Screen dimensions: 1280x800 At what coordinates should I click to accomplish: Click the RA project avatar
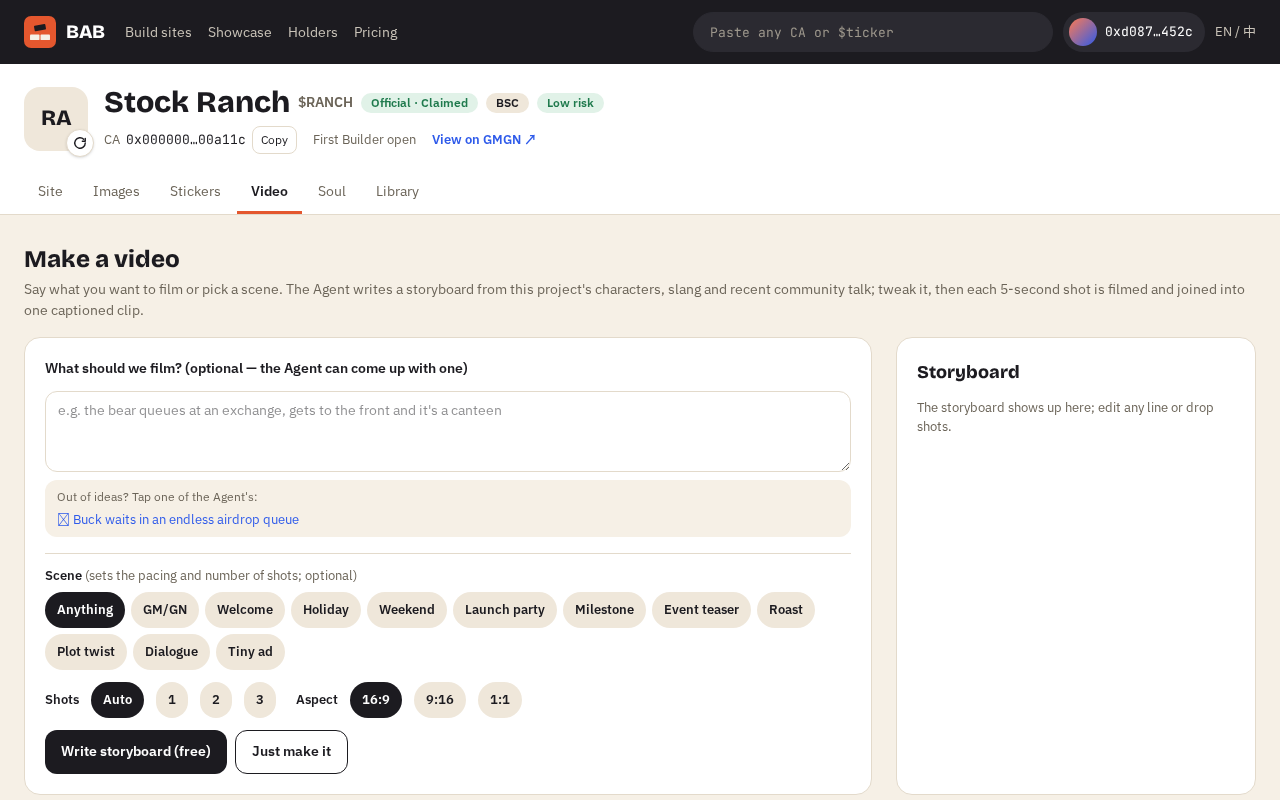[56, 119]
